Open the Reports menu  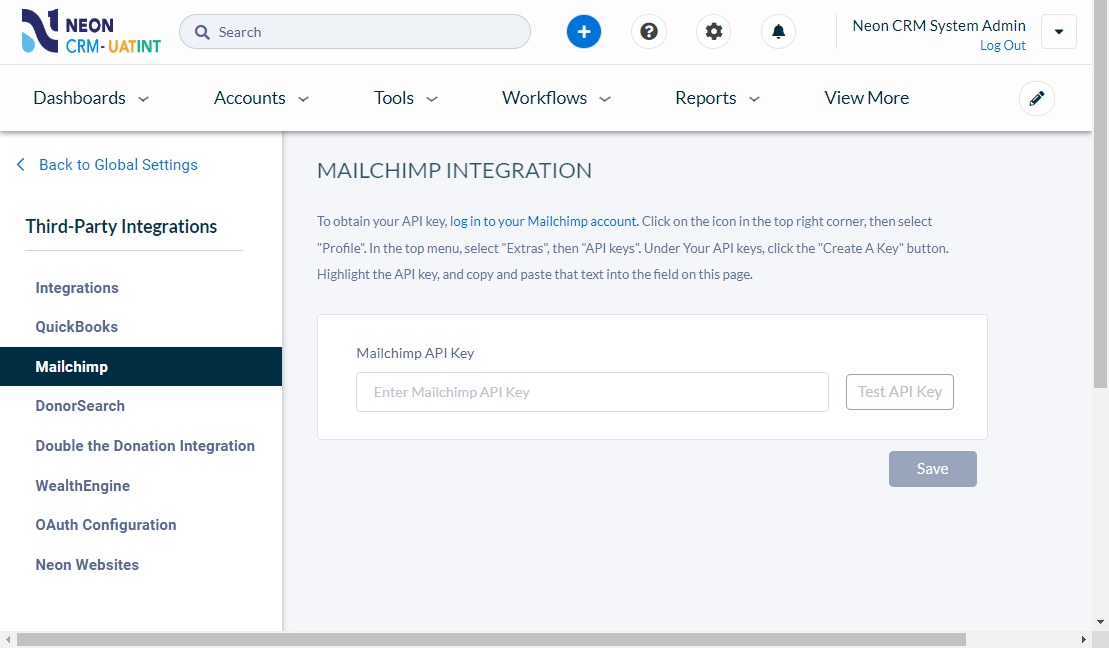point(706,98)
